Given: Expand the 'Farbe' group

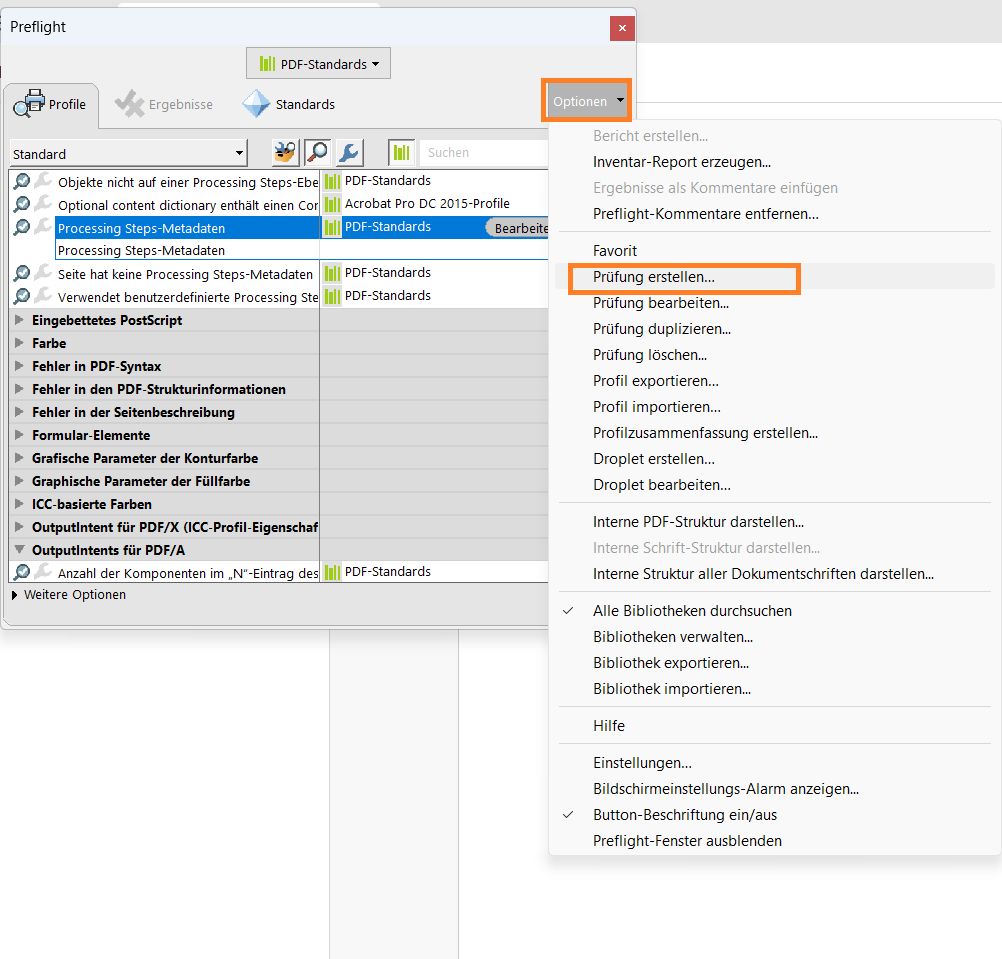Looking at the screenshot, I should pyautogui.click(x=19, y=342).
